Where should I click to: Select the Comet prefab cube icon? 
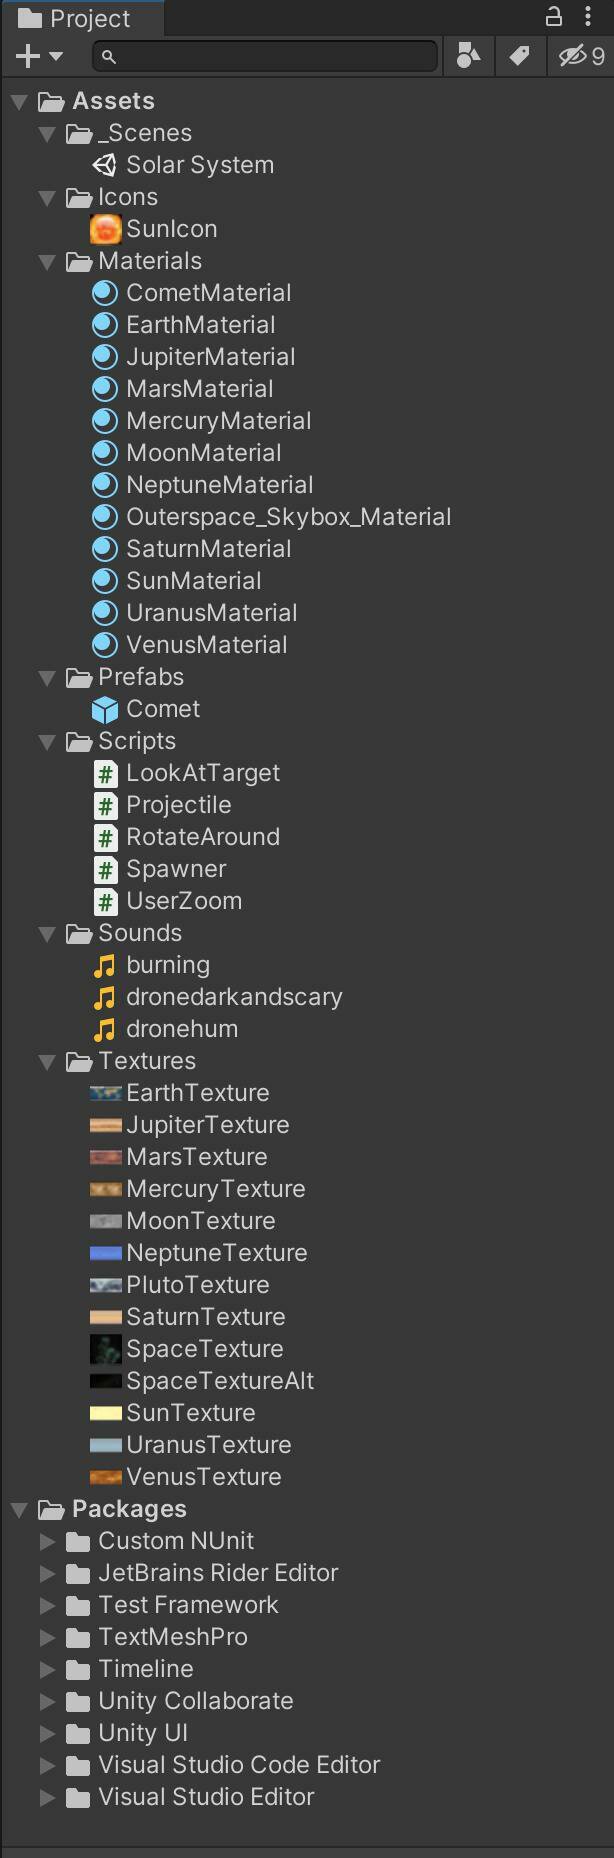point(105,709)
